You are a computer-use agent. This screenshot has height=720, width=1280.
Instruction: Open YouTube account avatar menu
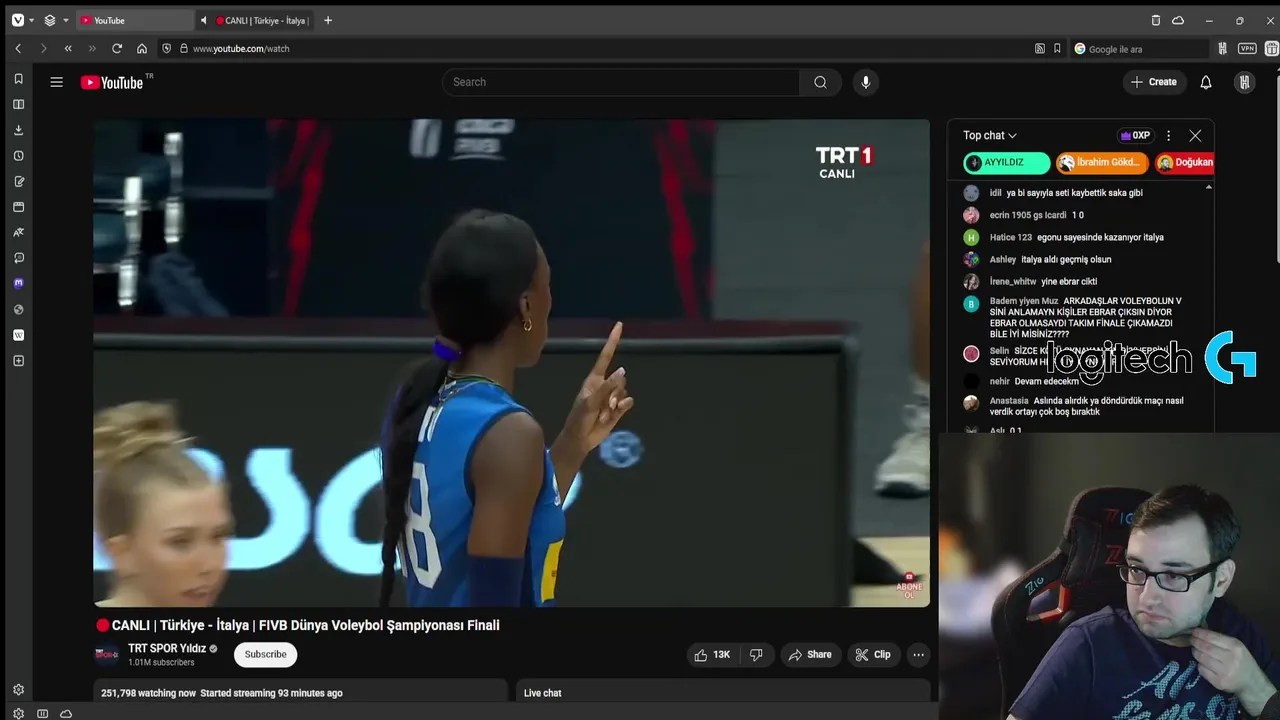click(x=1244, y=82)
